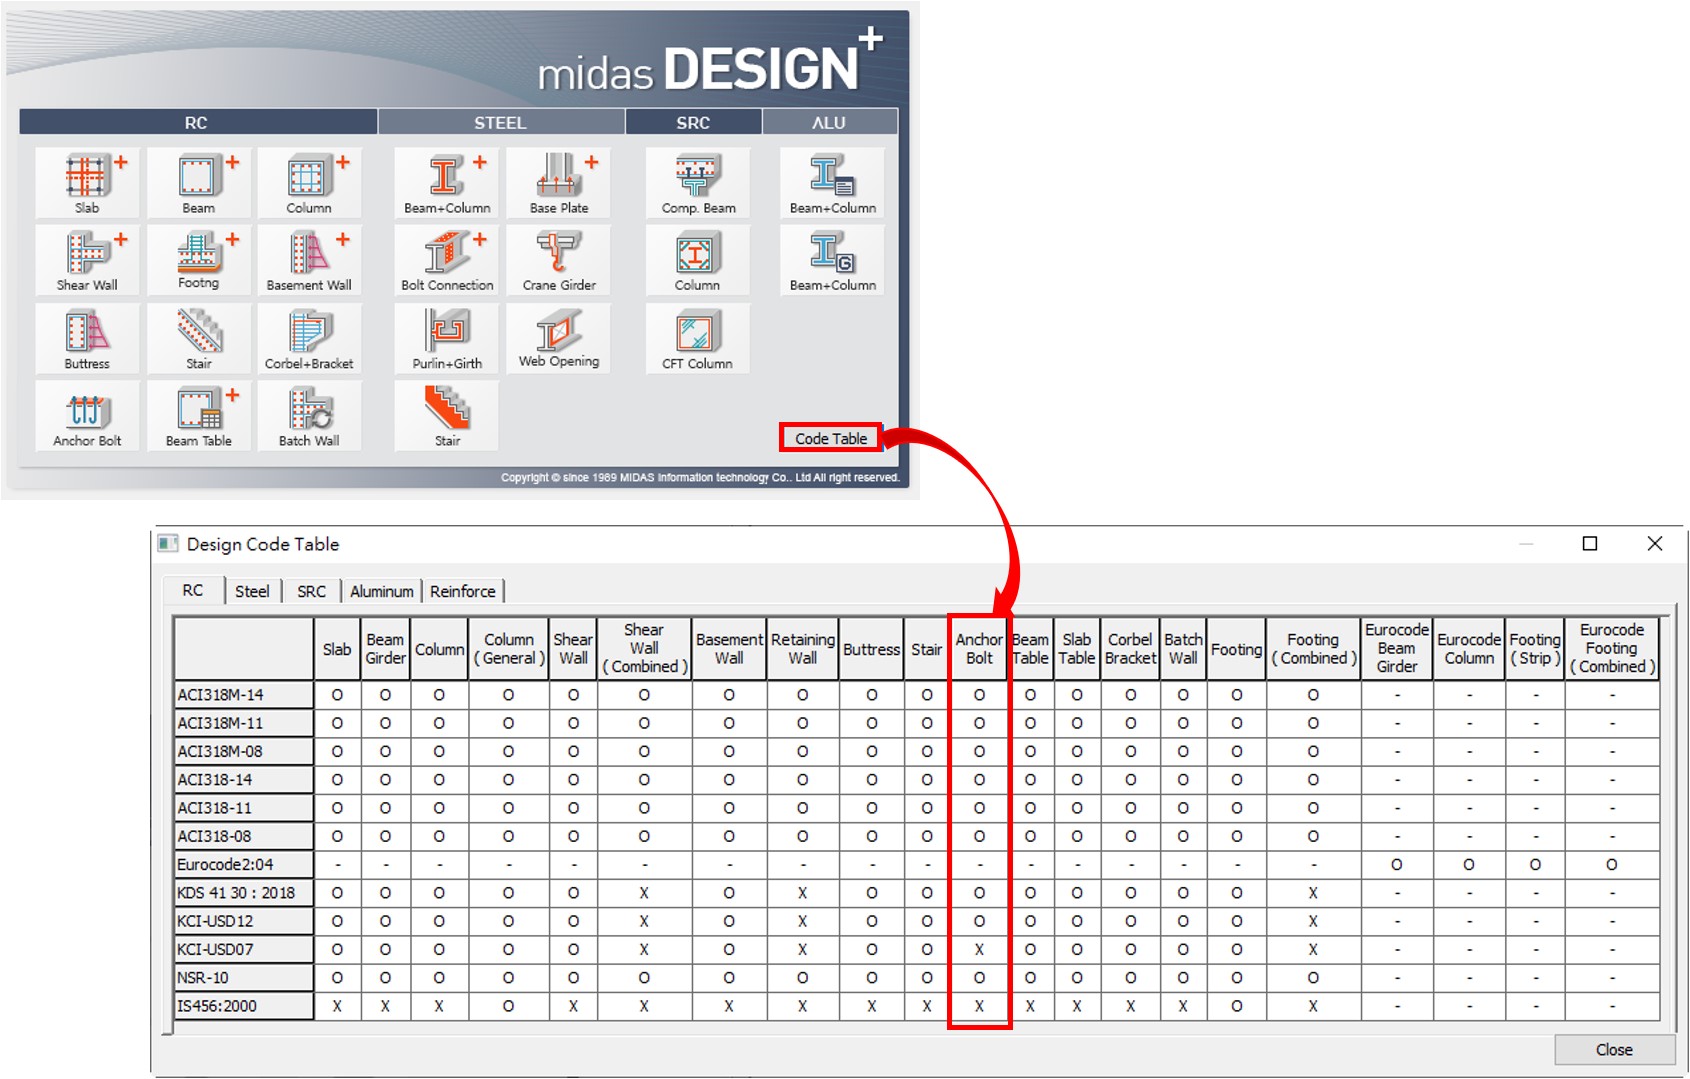Click the Shear Wall (Combined) column header

tap(644, 648)
